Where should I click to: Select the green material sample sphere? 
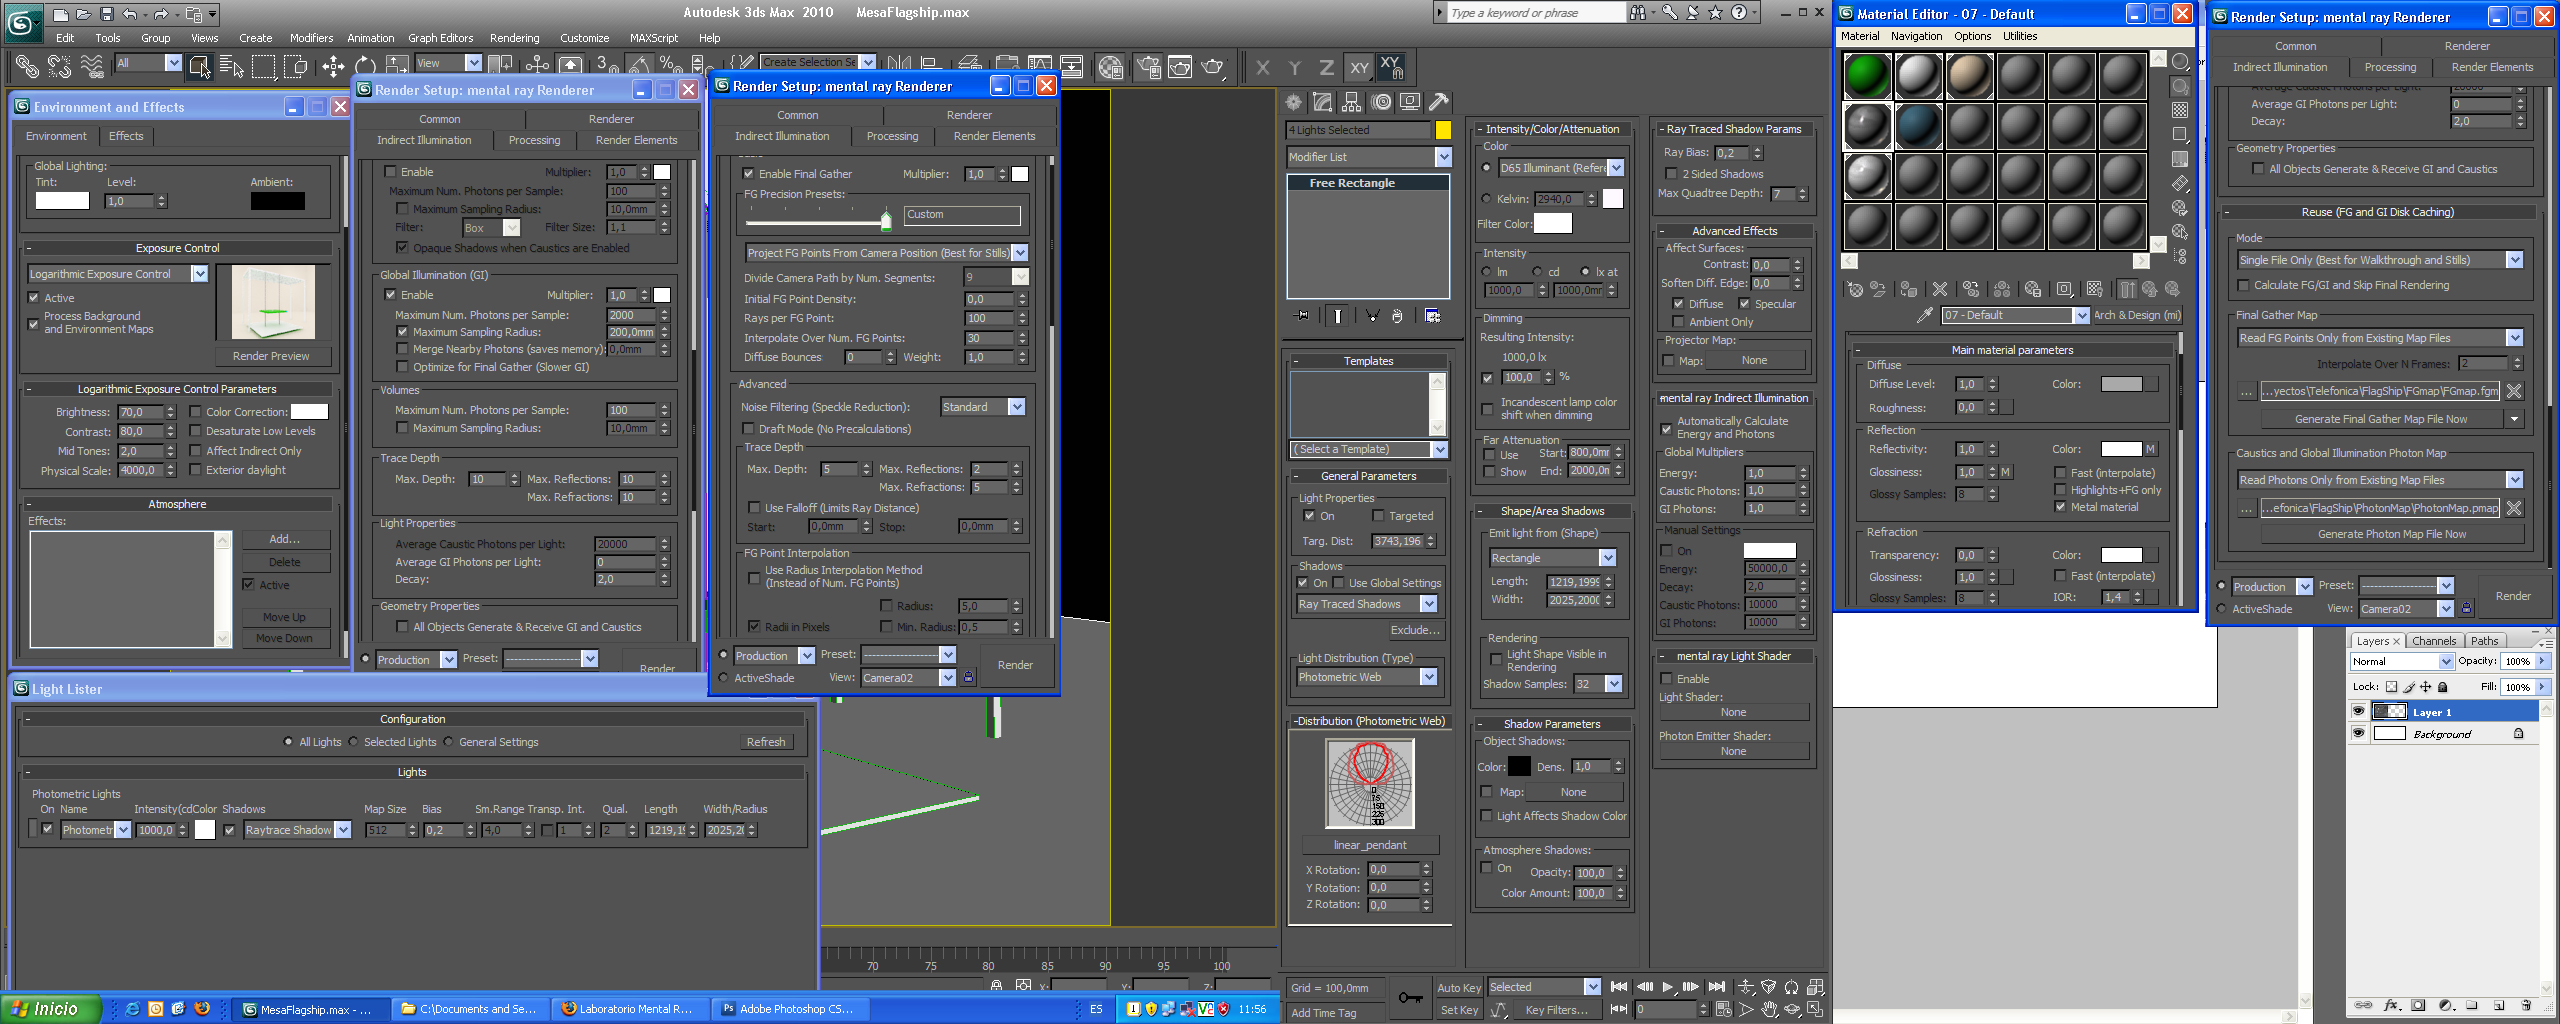(1867, 75)
